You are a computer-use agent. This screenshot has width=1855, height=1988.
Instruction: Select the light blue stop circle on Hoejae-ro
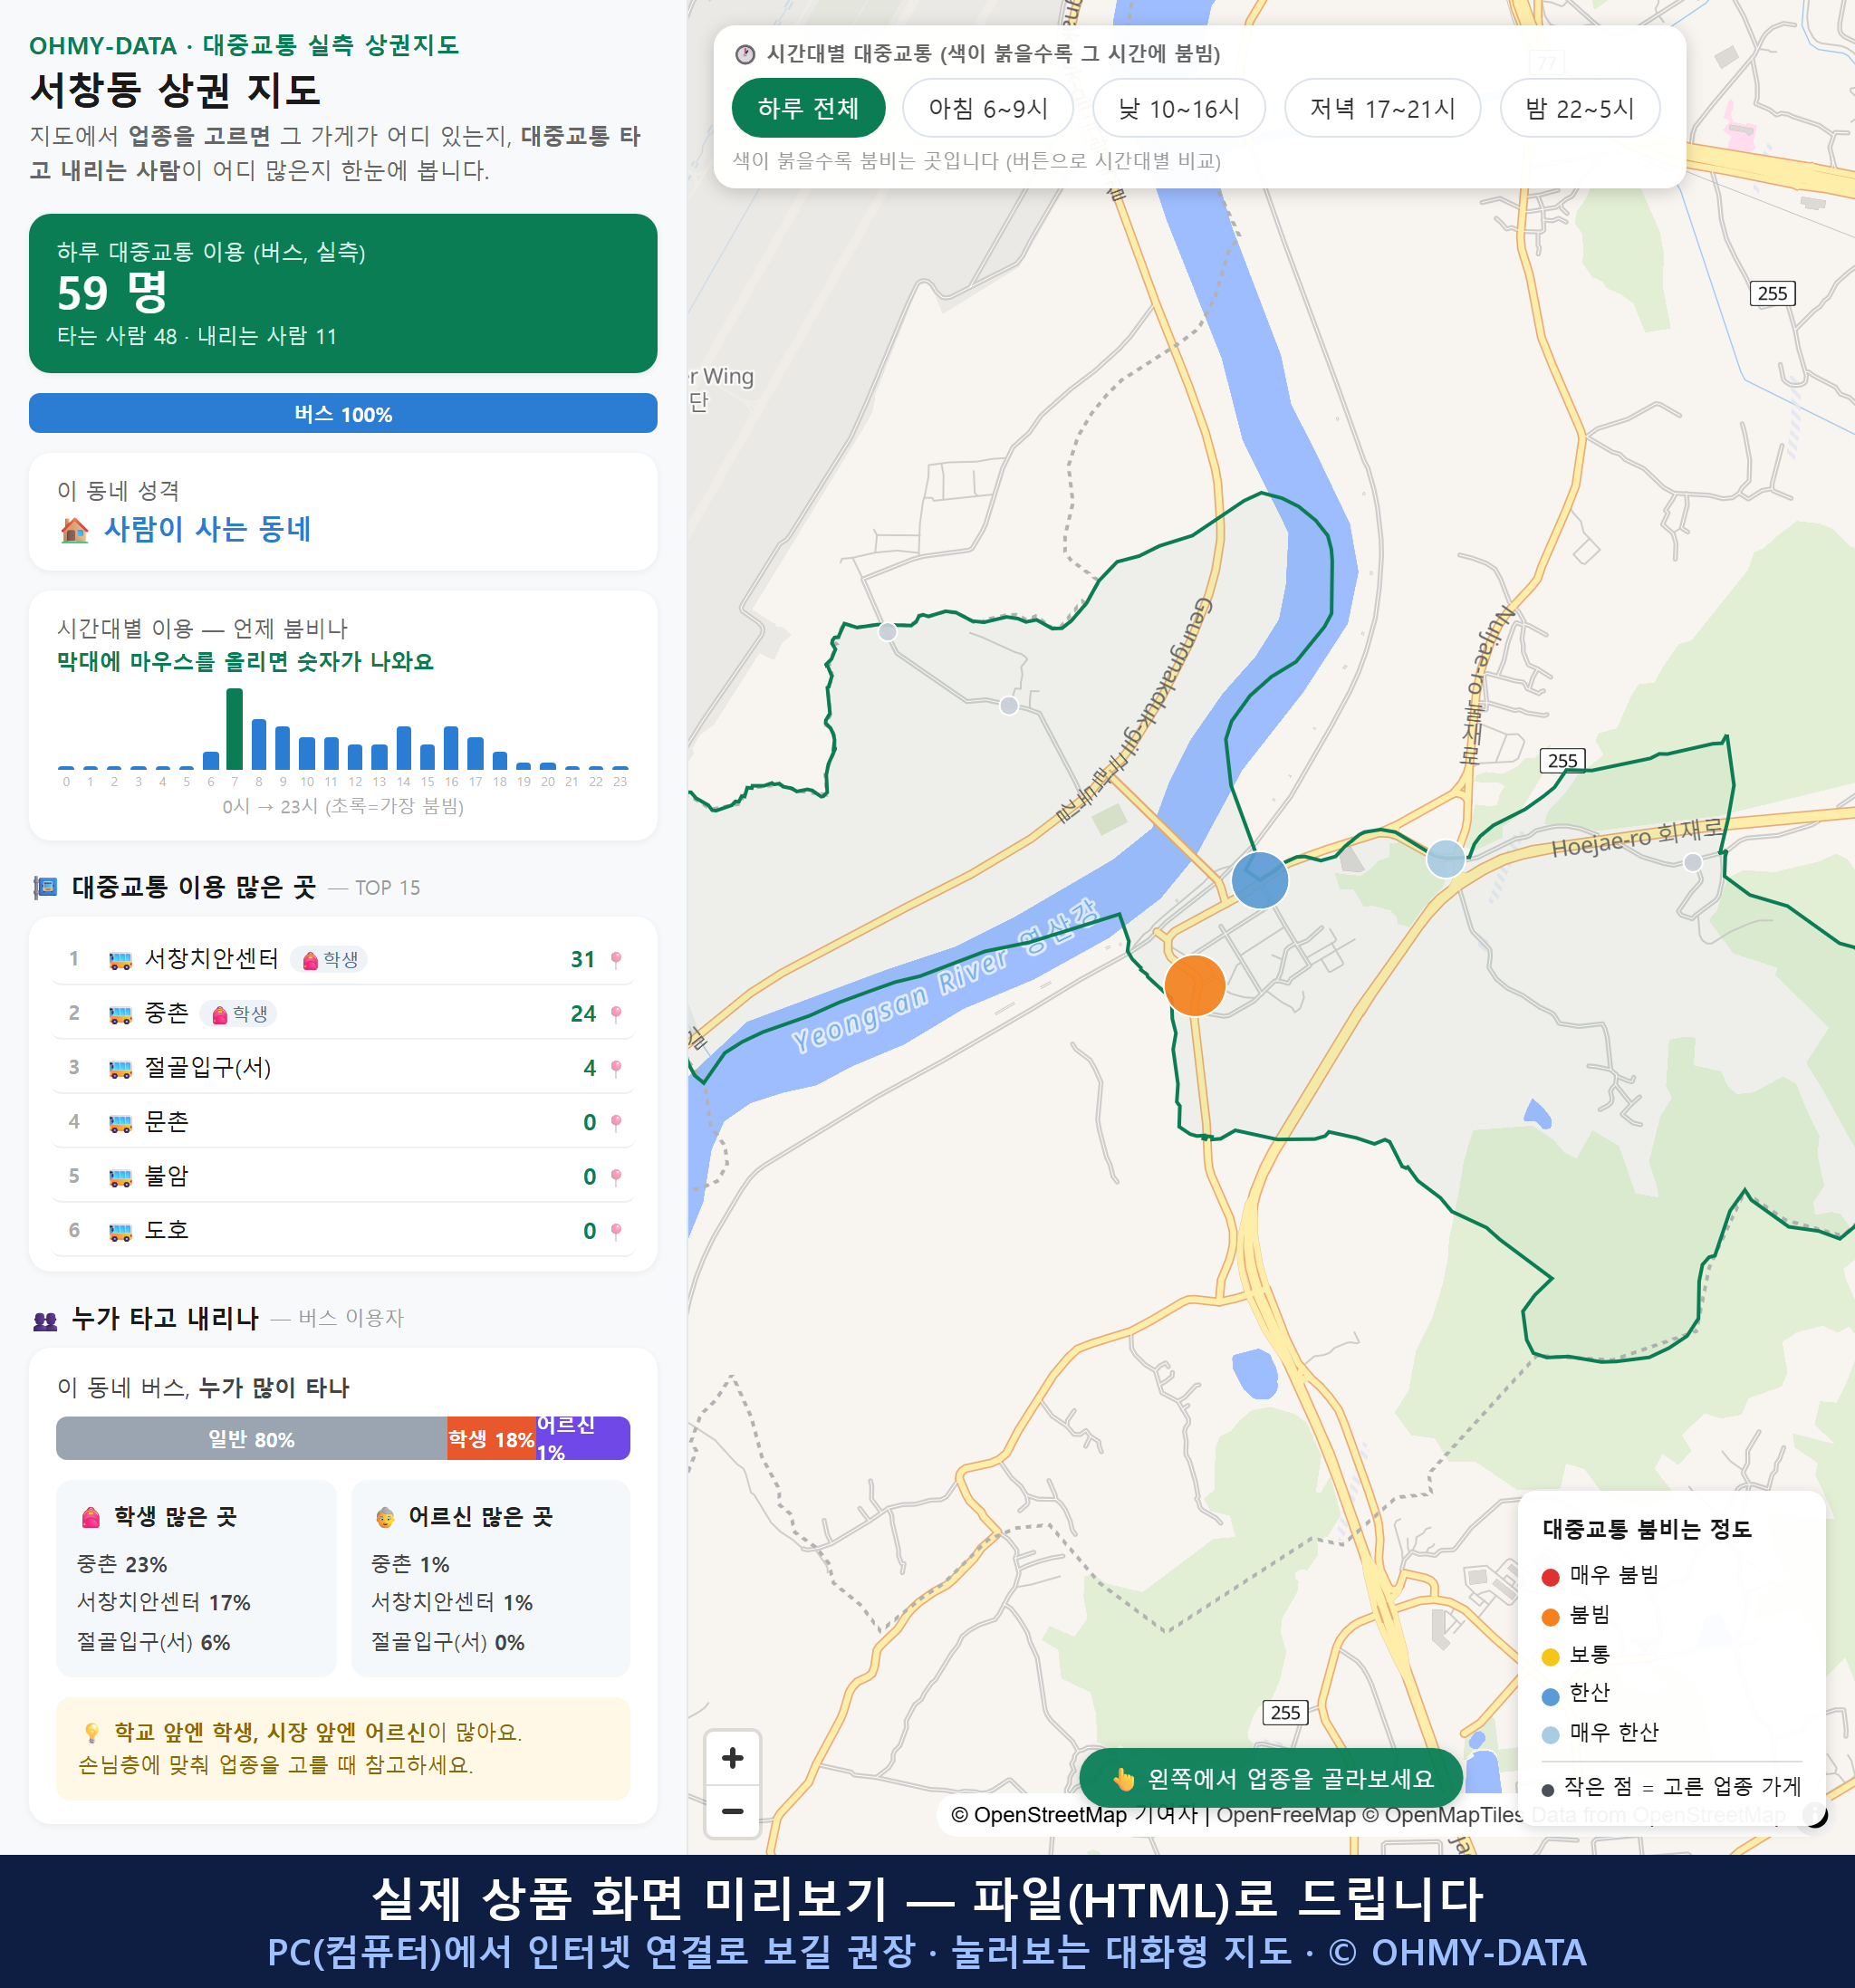pos(1445,858)
